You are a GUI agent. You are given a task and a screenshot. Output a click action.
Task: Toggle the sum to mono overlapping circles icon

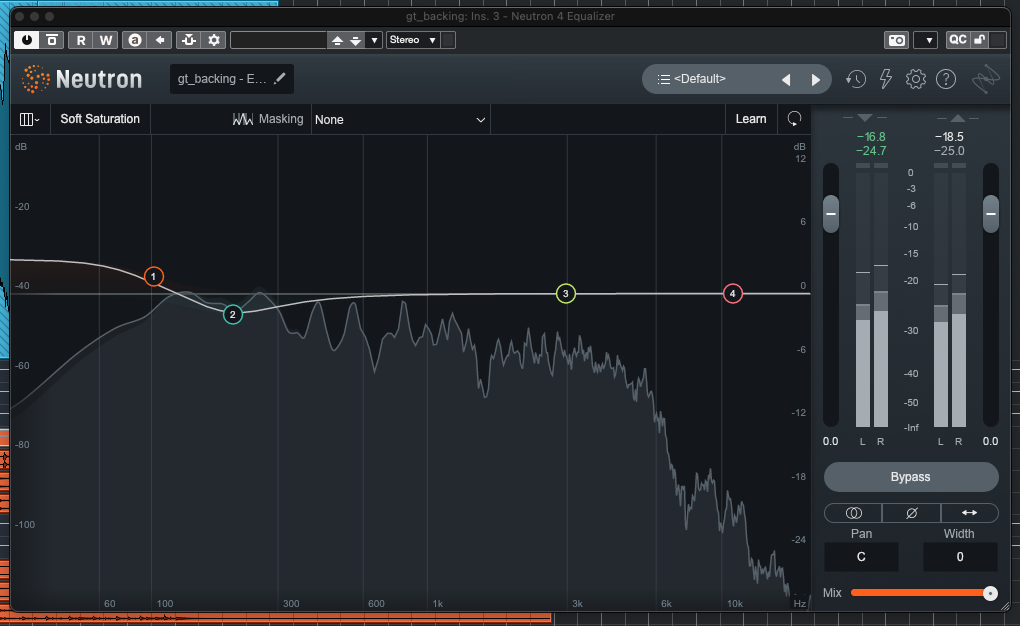click(853, 513)
